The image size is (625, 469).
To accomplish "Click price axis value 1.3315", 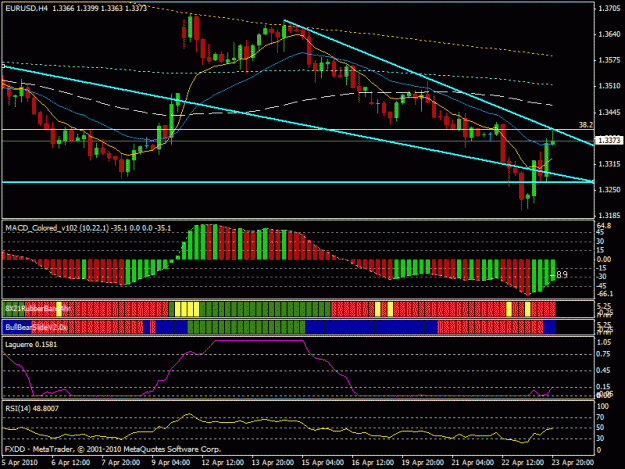I will click(609, 164).
